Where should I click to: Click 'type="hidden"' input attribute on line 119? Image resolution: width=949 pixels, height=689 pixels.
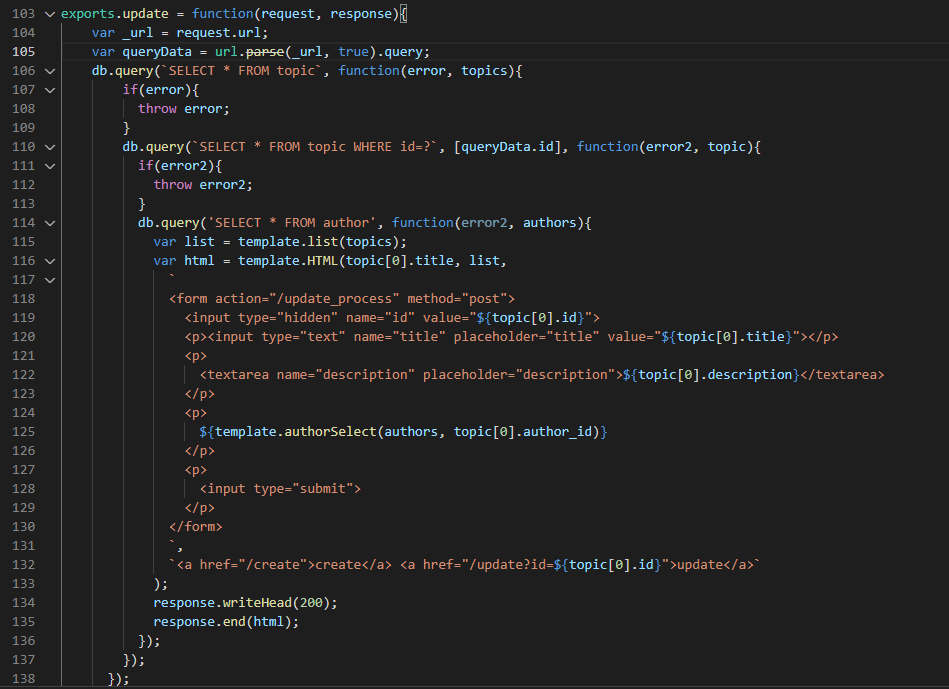[288, 318]
